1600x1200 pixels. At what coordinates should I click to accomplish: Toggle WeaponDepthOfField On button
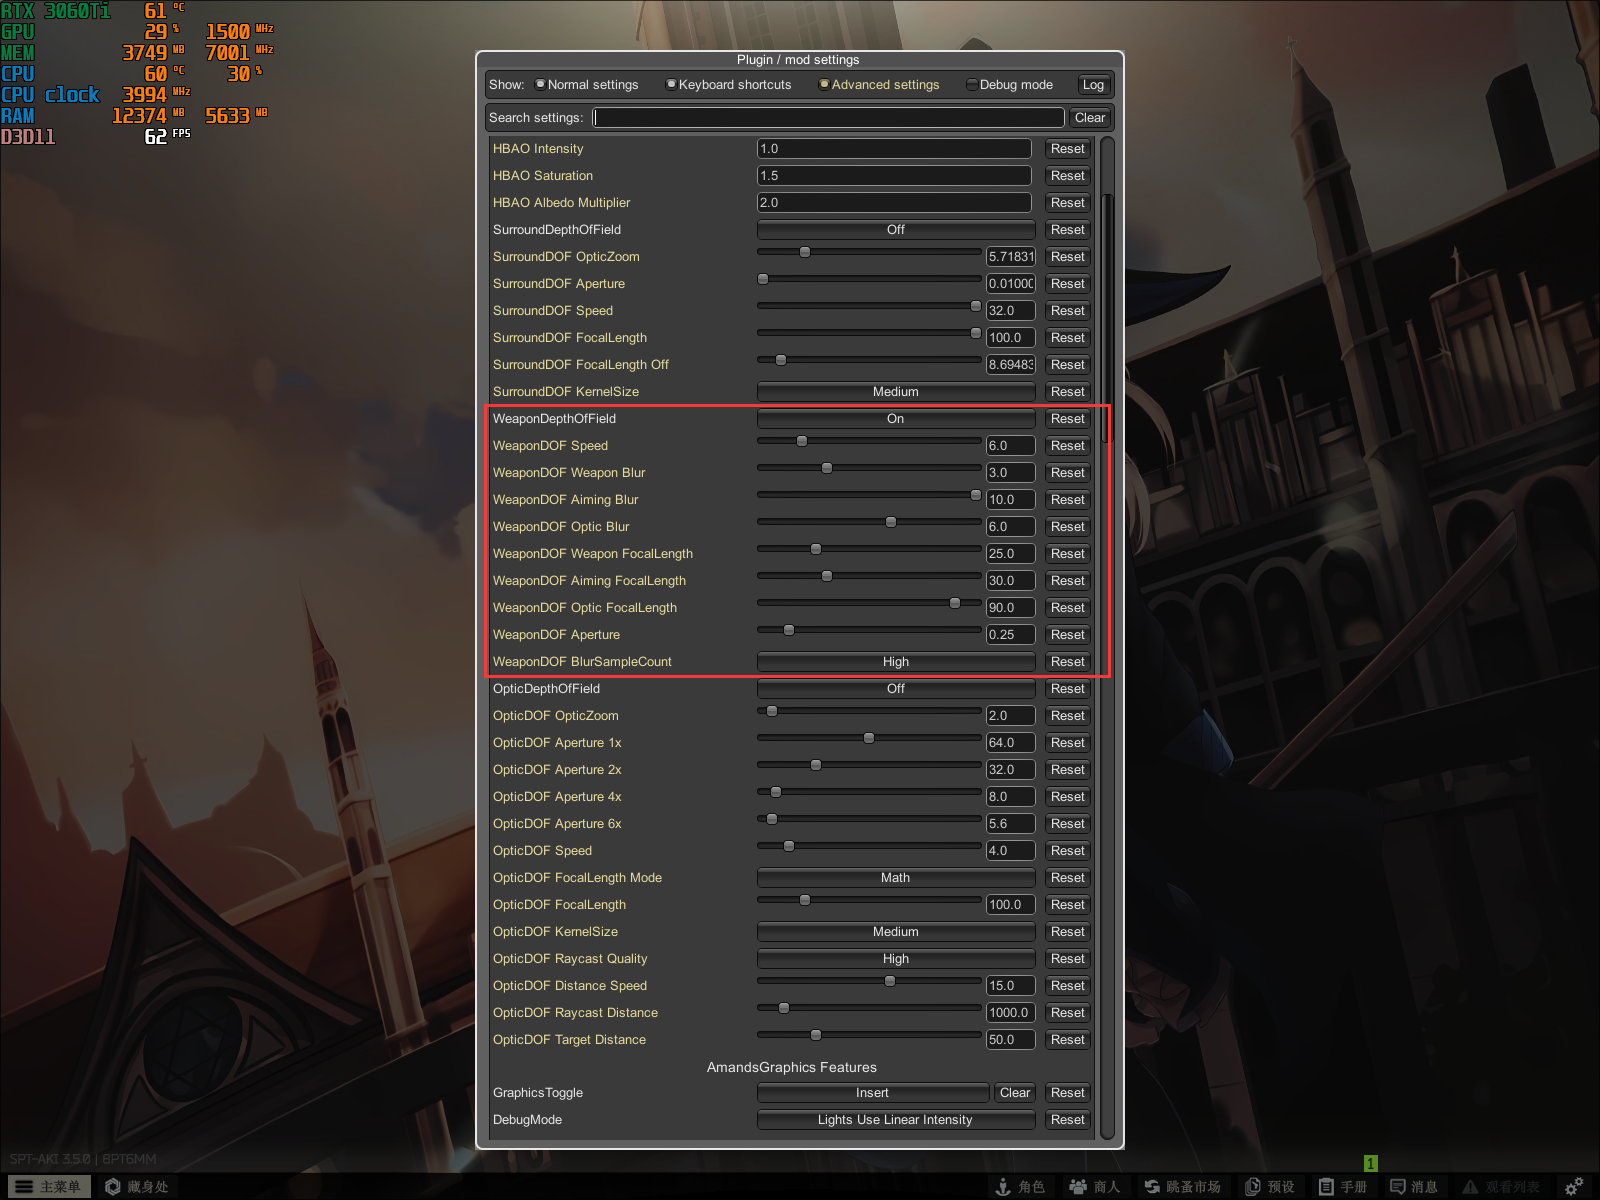[x=895, y=419]
